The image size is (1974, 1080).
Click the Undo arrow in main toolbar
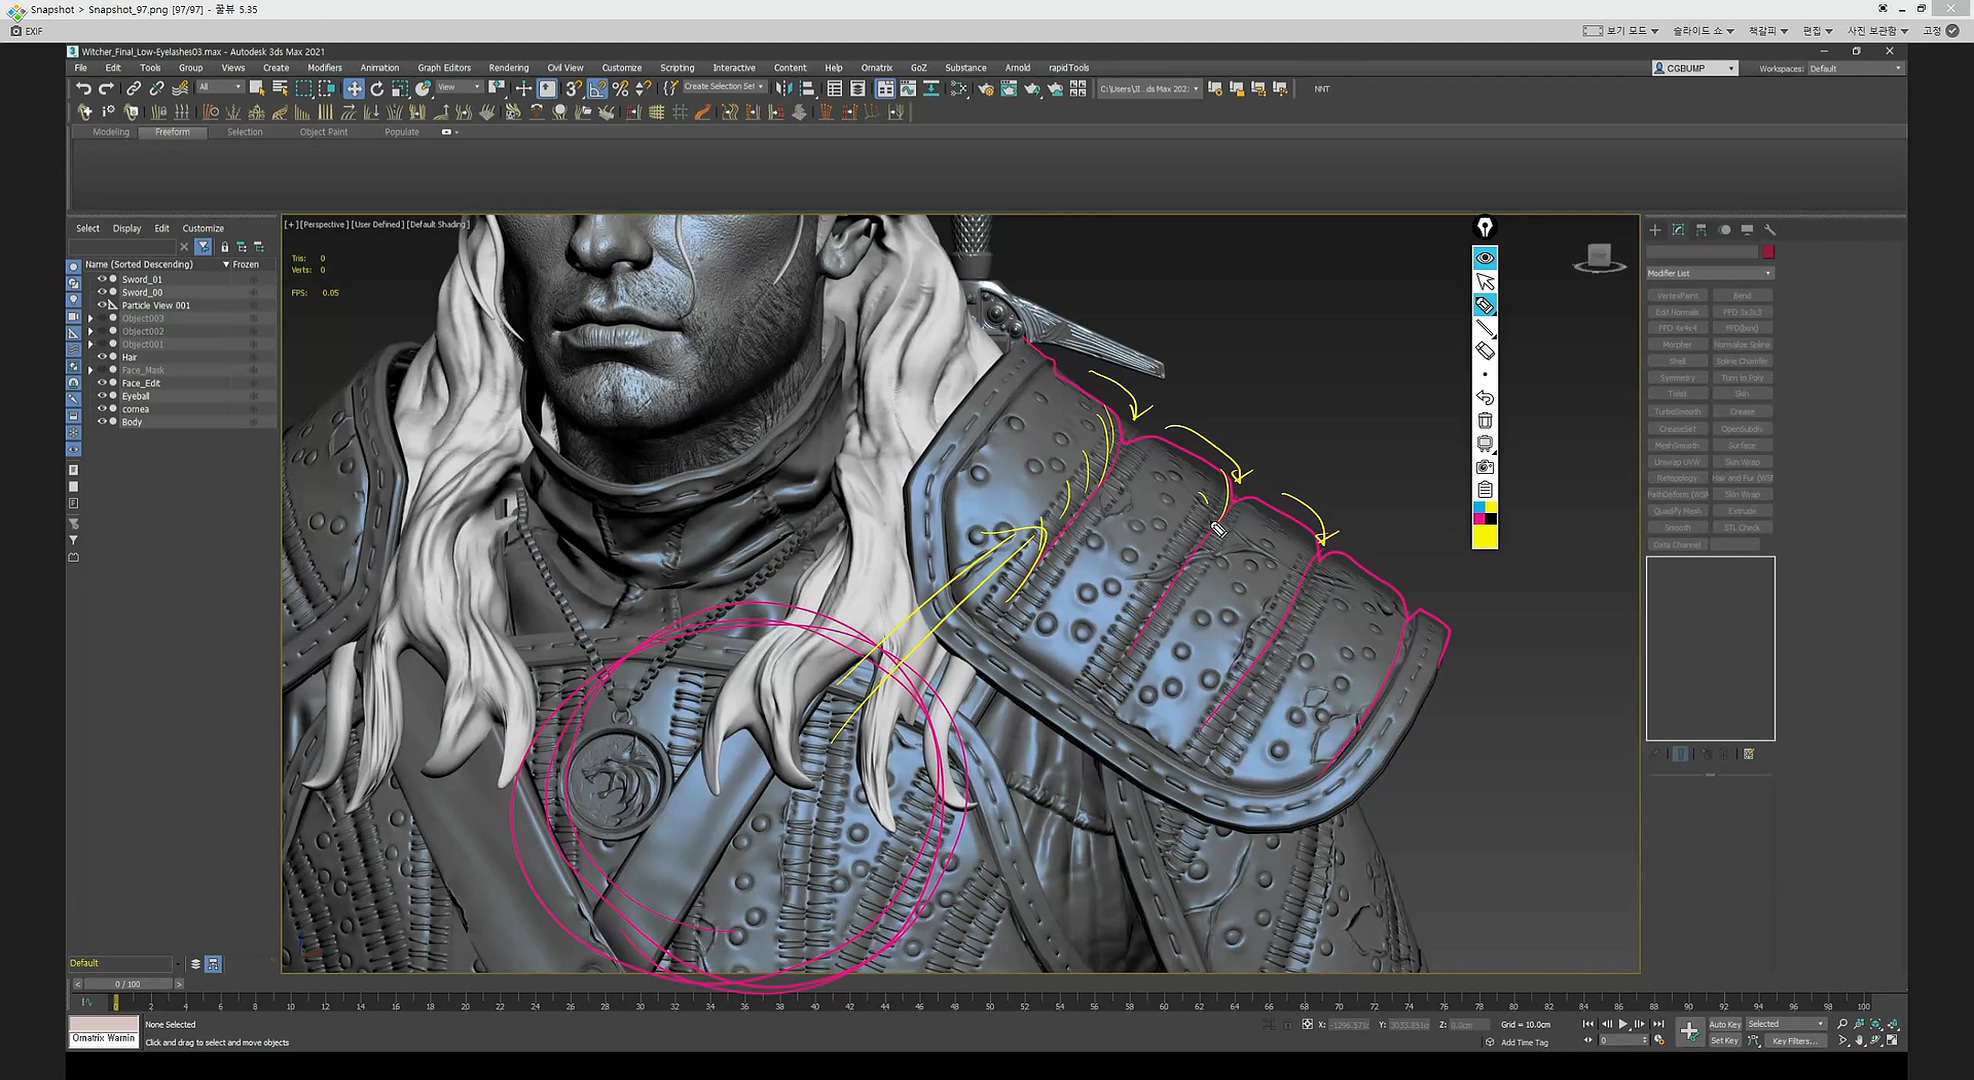coord(83,89)
